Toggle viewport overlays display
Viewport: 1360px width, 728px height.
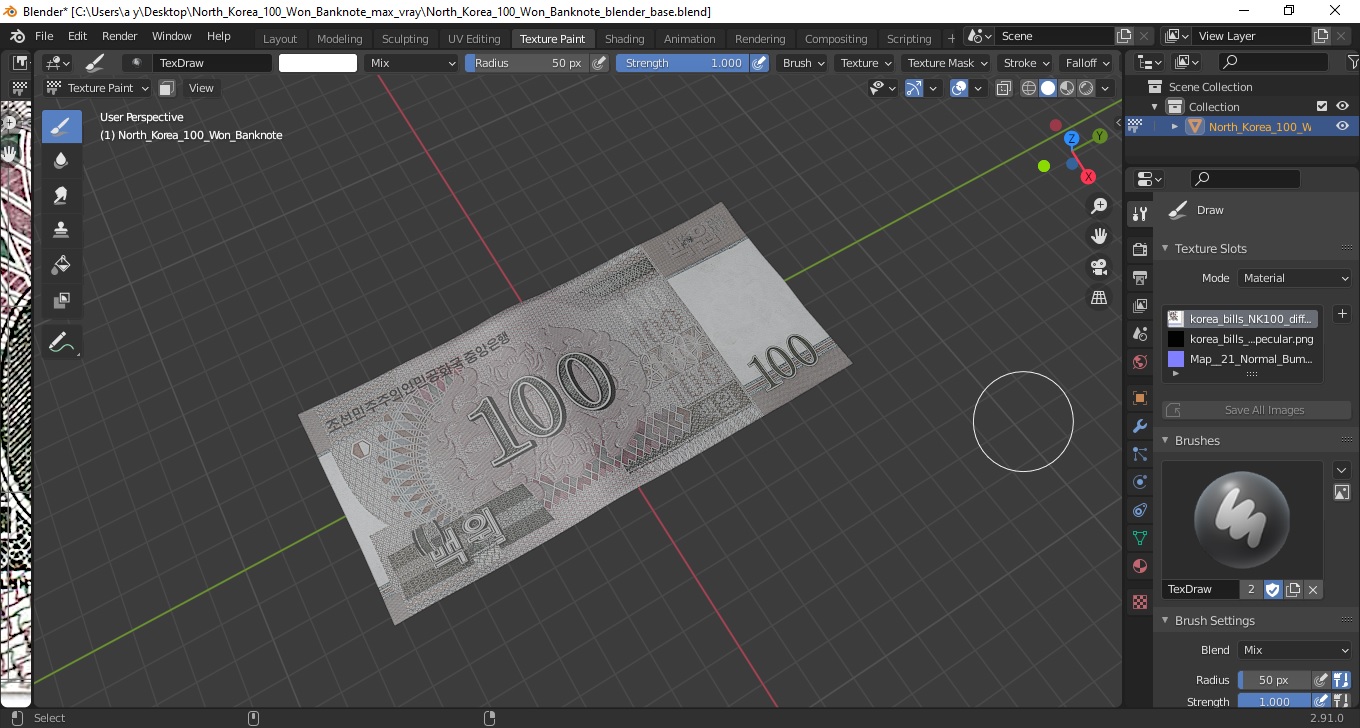click(x=959, y=88)
